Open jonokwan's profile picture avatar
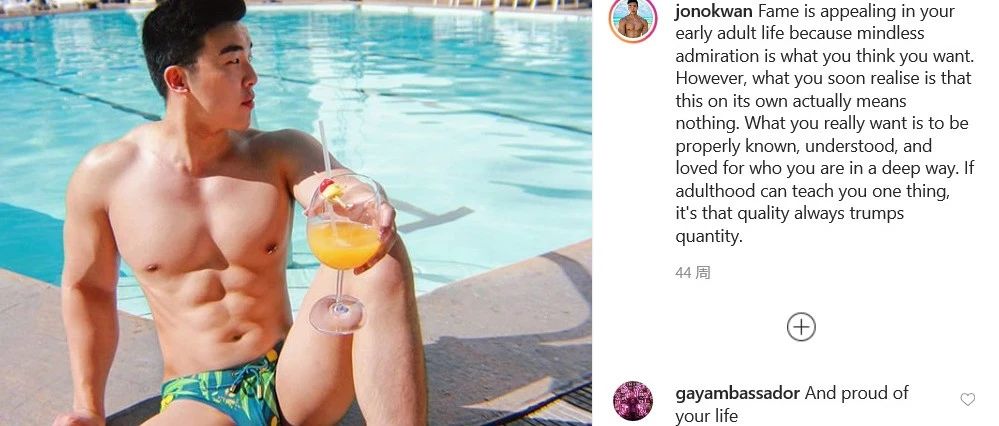This screenshot has width=999, height=426. (633, 20)
